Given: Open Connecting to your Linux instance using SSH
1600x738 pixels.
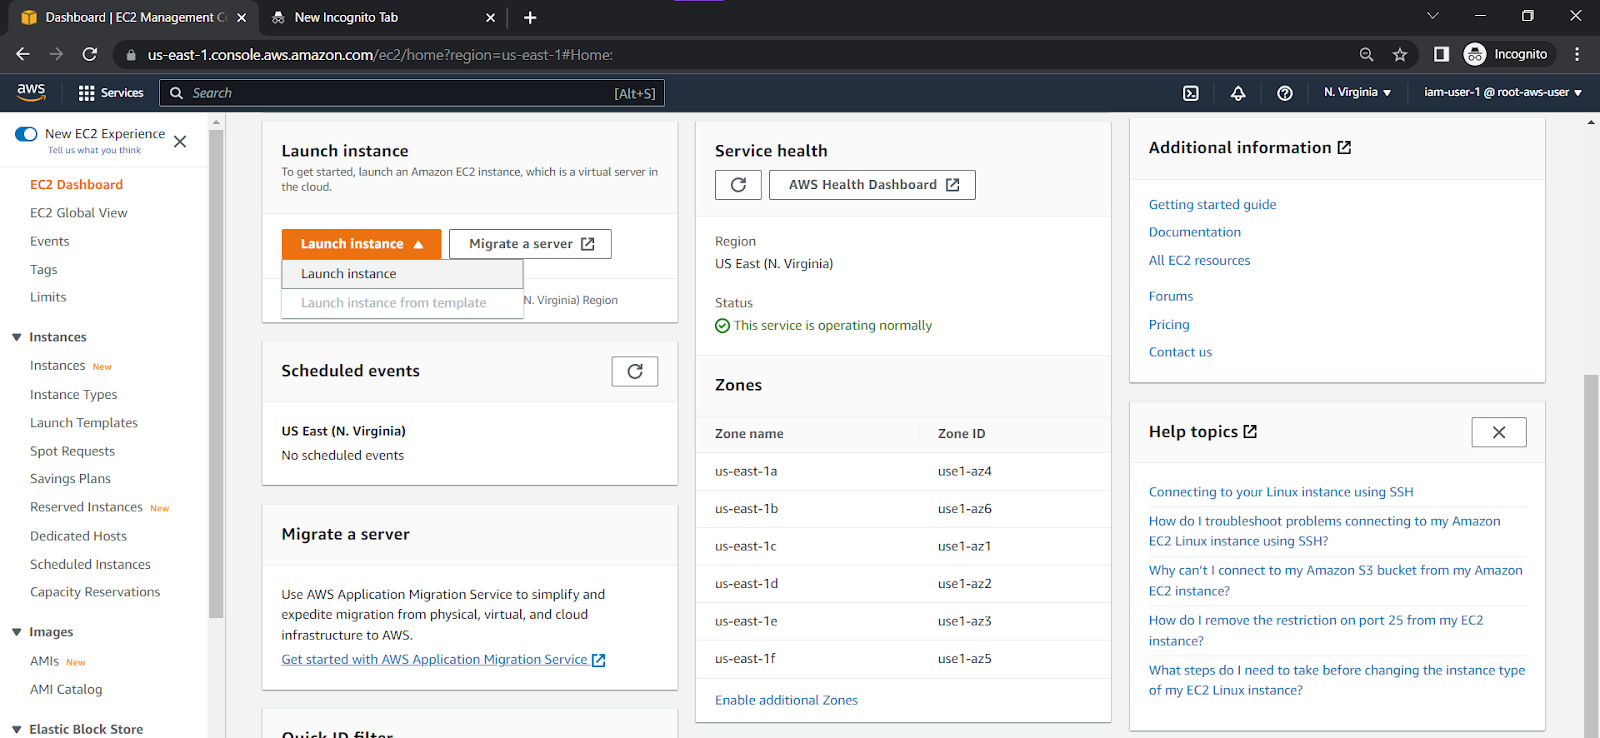Looking at the screenshot, I should coord(1281,492).
